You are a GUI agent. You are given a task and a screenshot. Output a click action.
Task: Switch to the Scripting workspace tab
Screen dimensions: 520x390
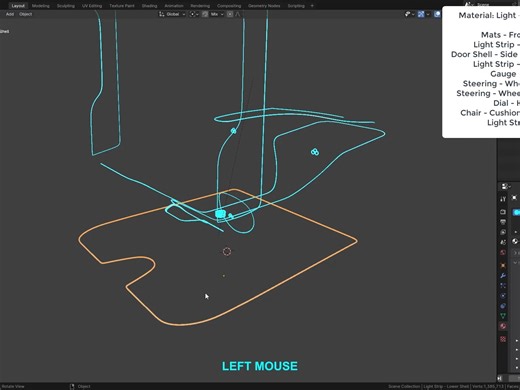pyautogui.click(x=296, y=6)
